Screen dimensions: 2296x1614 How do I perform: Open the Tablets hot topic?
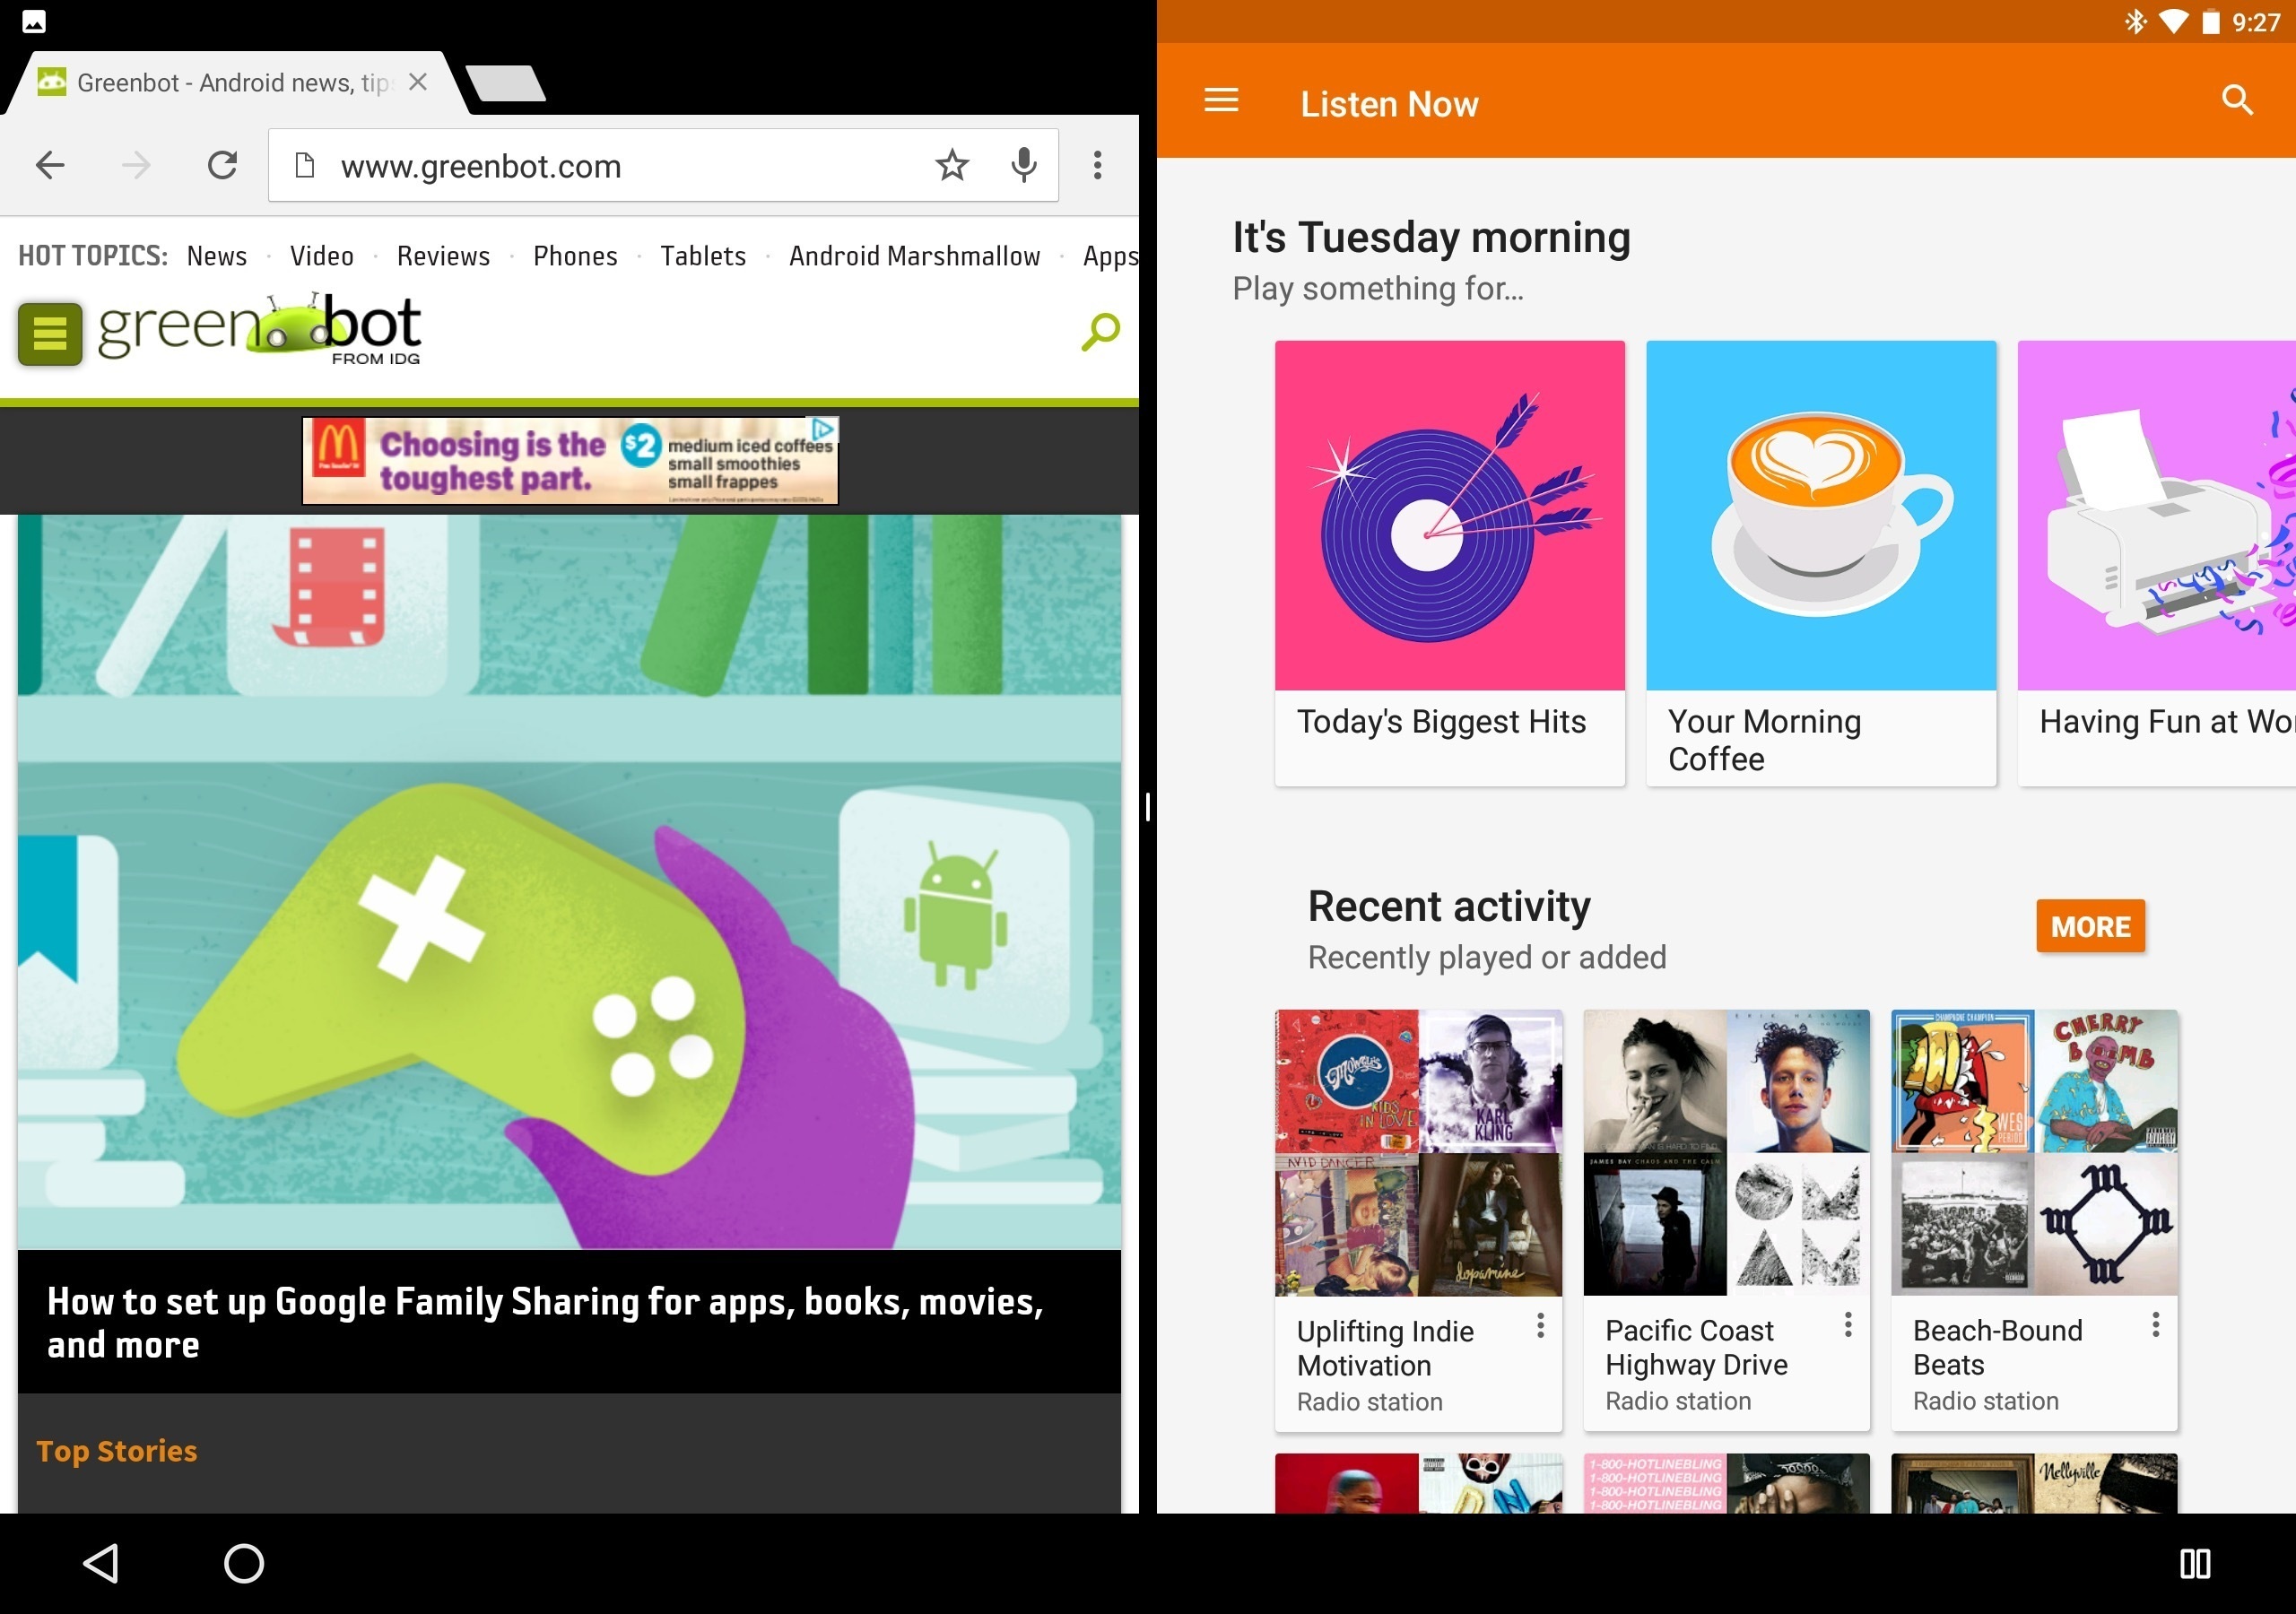pyautogui.click(x=703, y=256)
